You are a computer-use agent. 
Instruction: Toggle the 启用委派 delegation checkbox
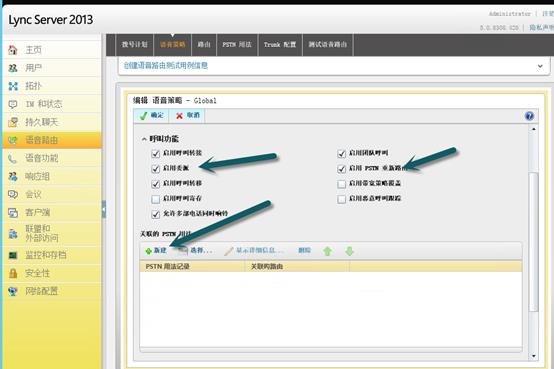coord(155,169)
